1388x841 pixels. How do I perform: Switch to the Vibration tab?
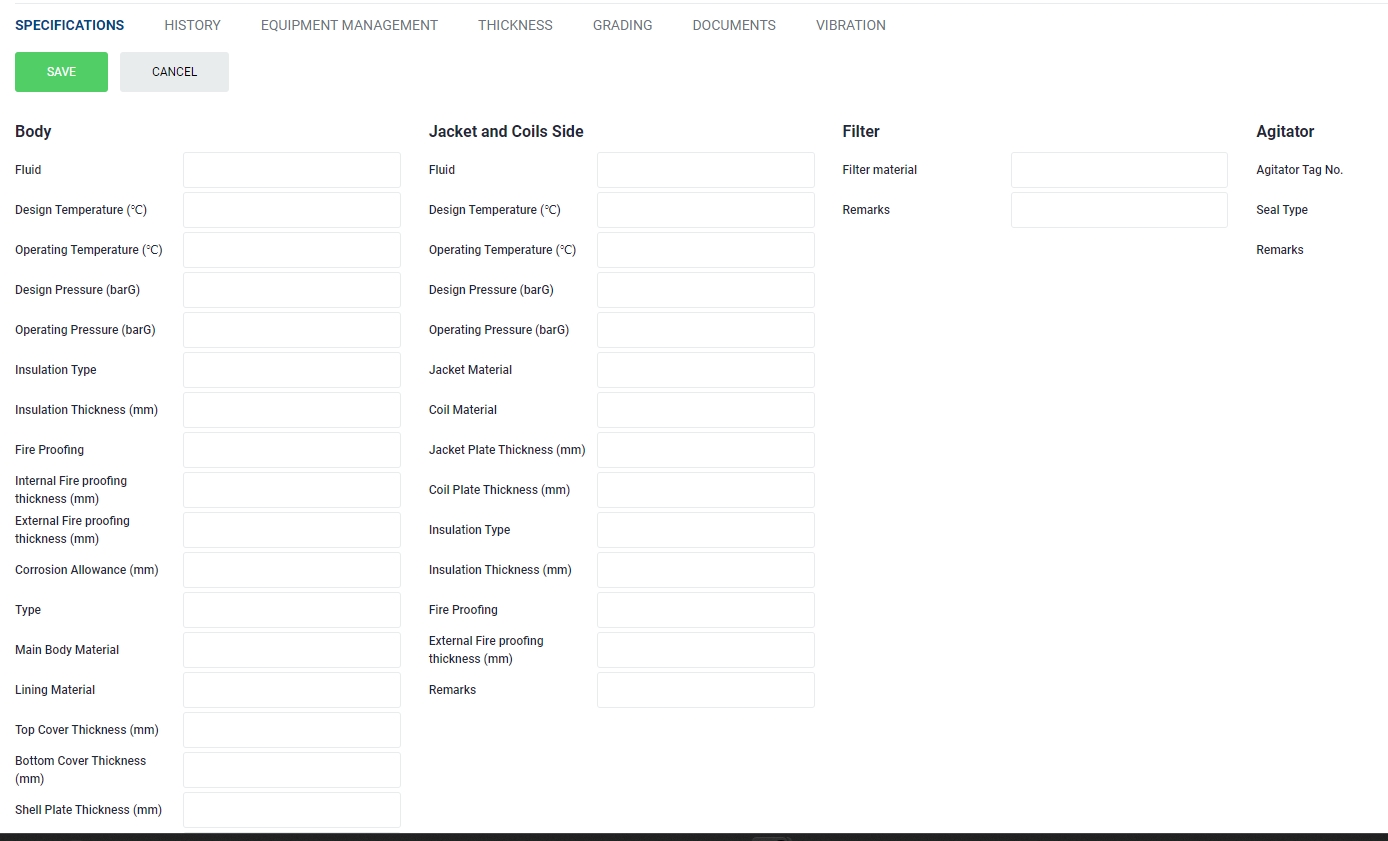pos(850,25)
